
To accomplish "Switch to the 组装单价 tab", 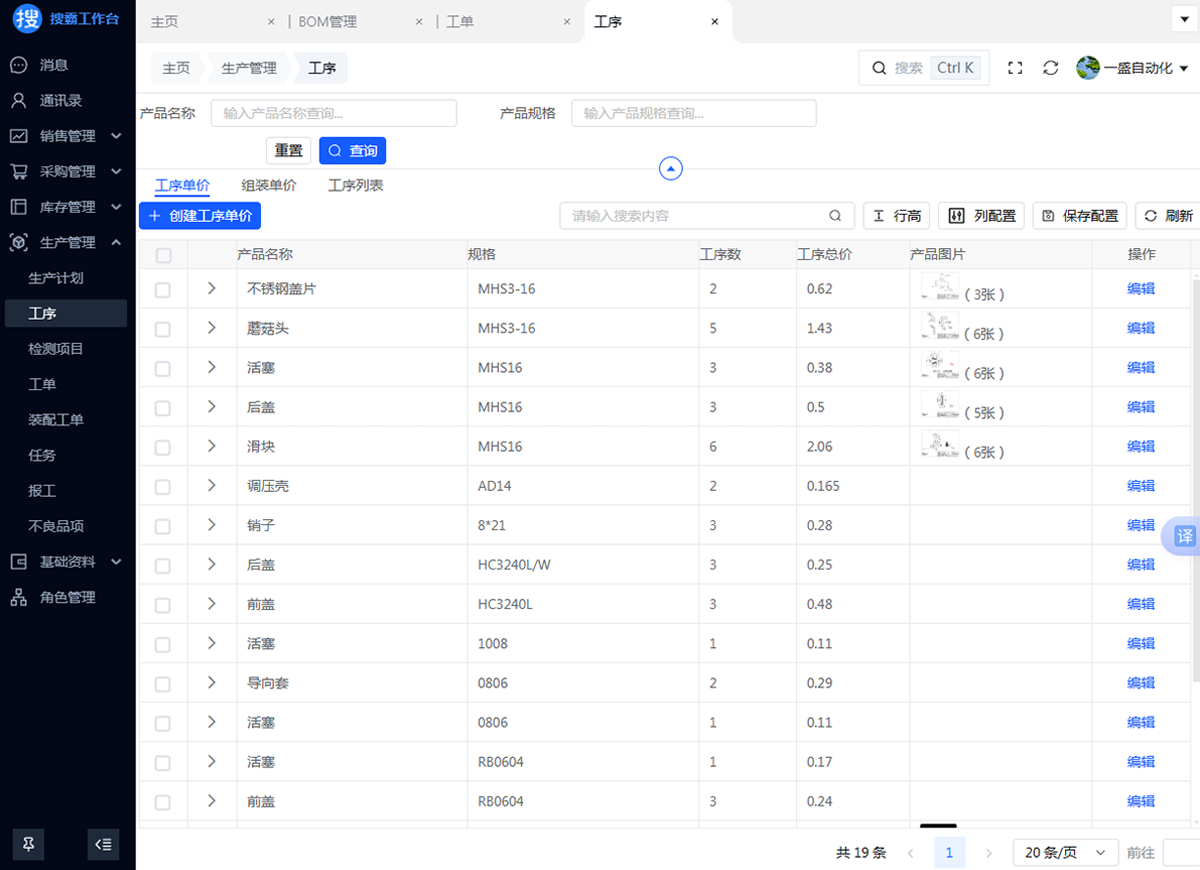I will point(269,185).
